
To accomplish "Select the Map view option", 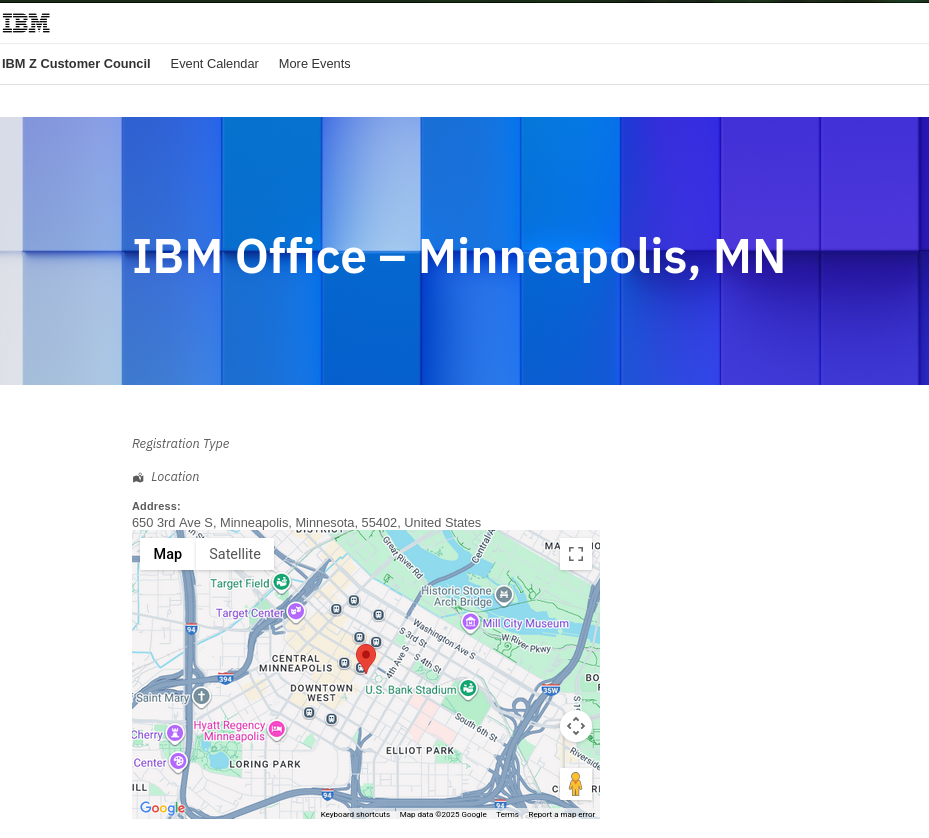I will click(x=167, y=553).
